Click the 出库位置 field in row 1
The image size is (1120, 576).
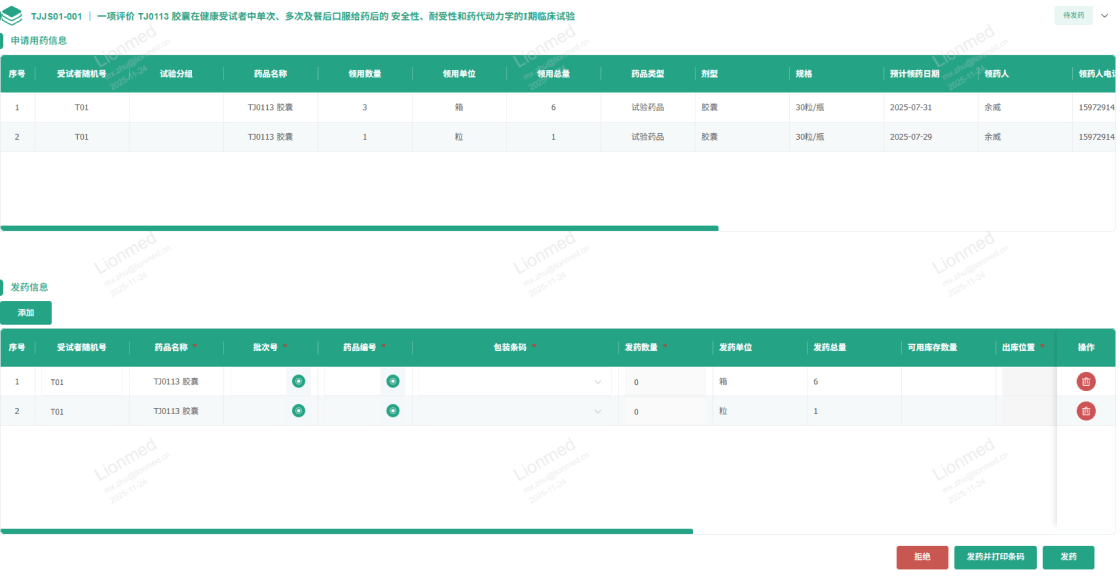pos(1027,382)
